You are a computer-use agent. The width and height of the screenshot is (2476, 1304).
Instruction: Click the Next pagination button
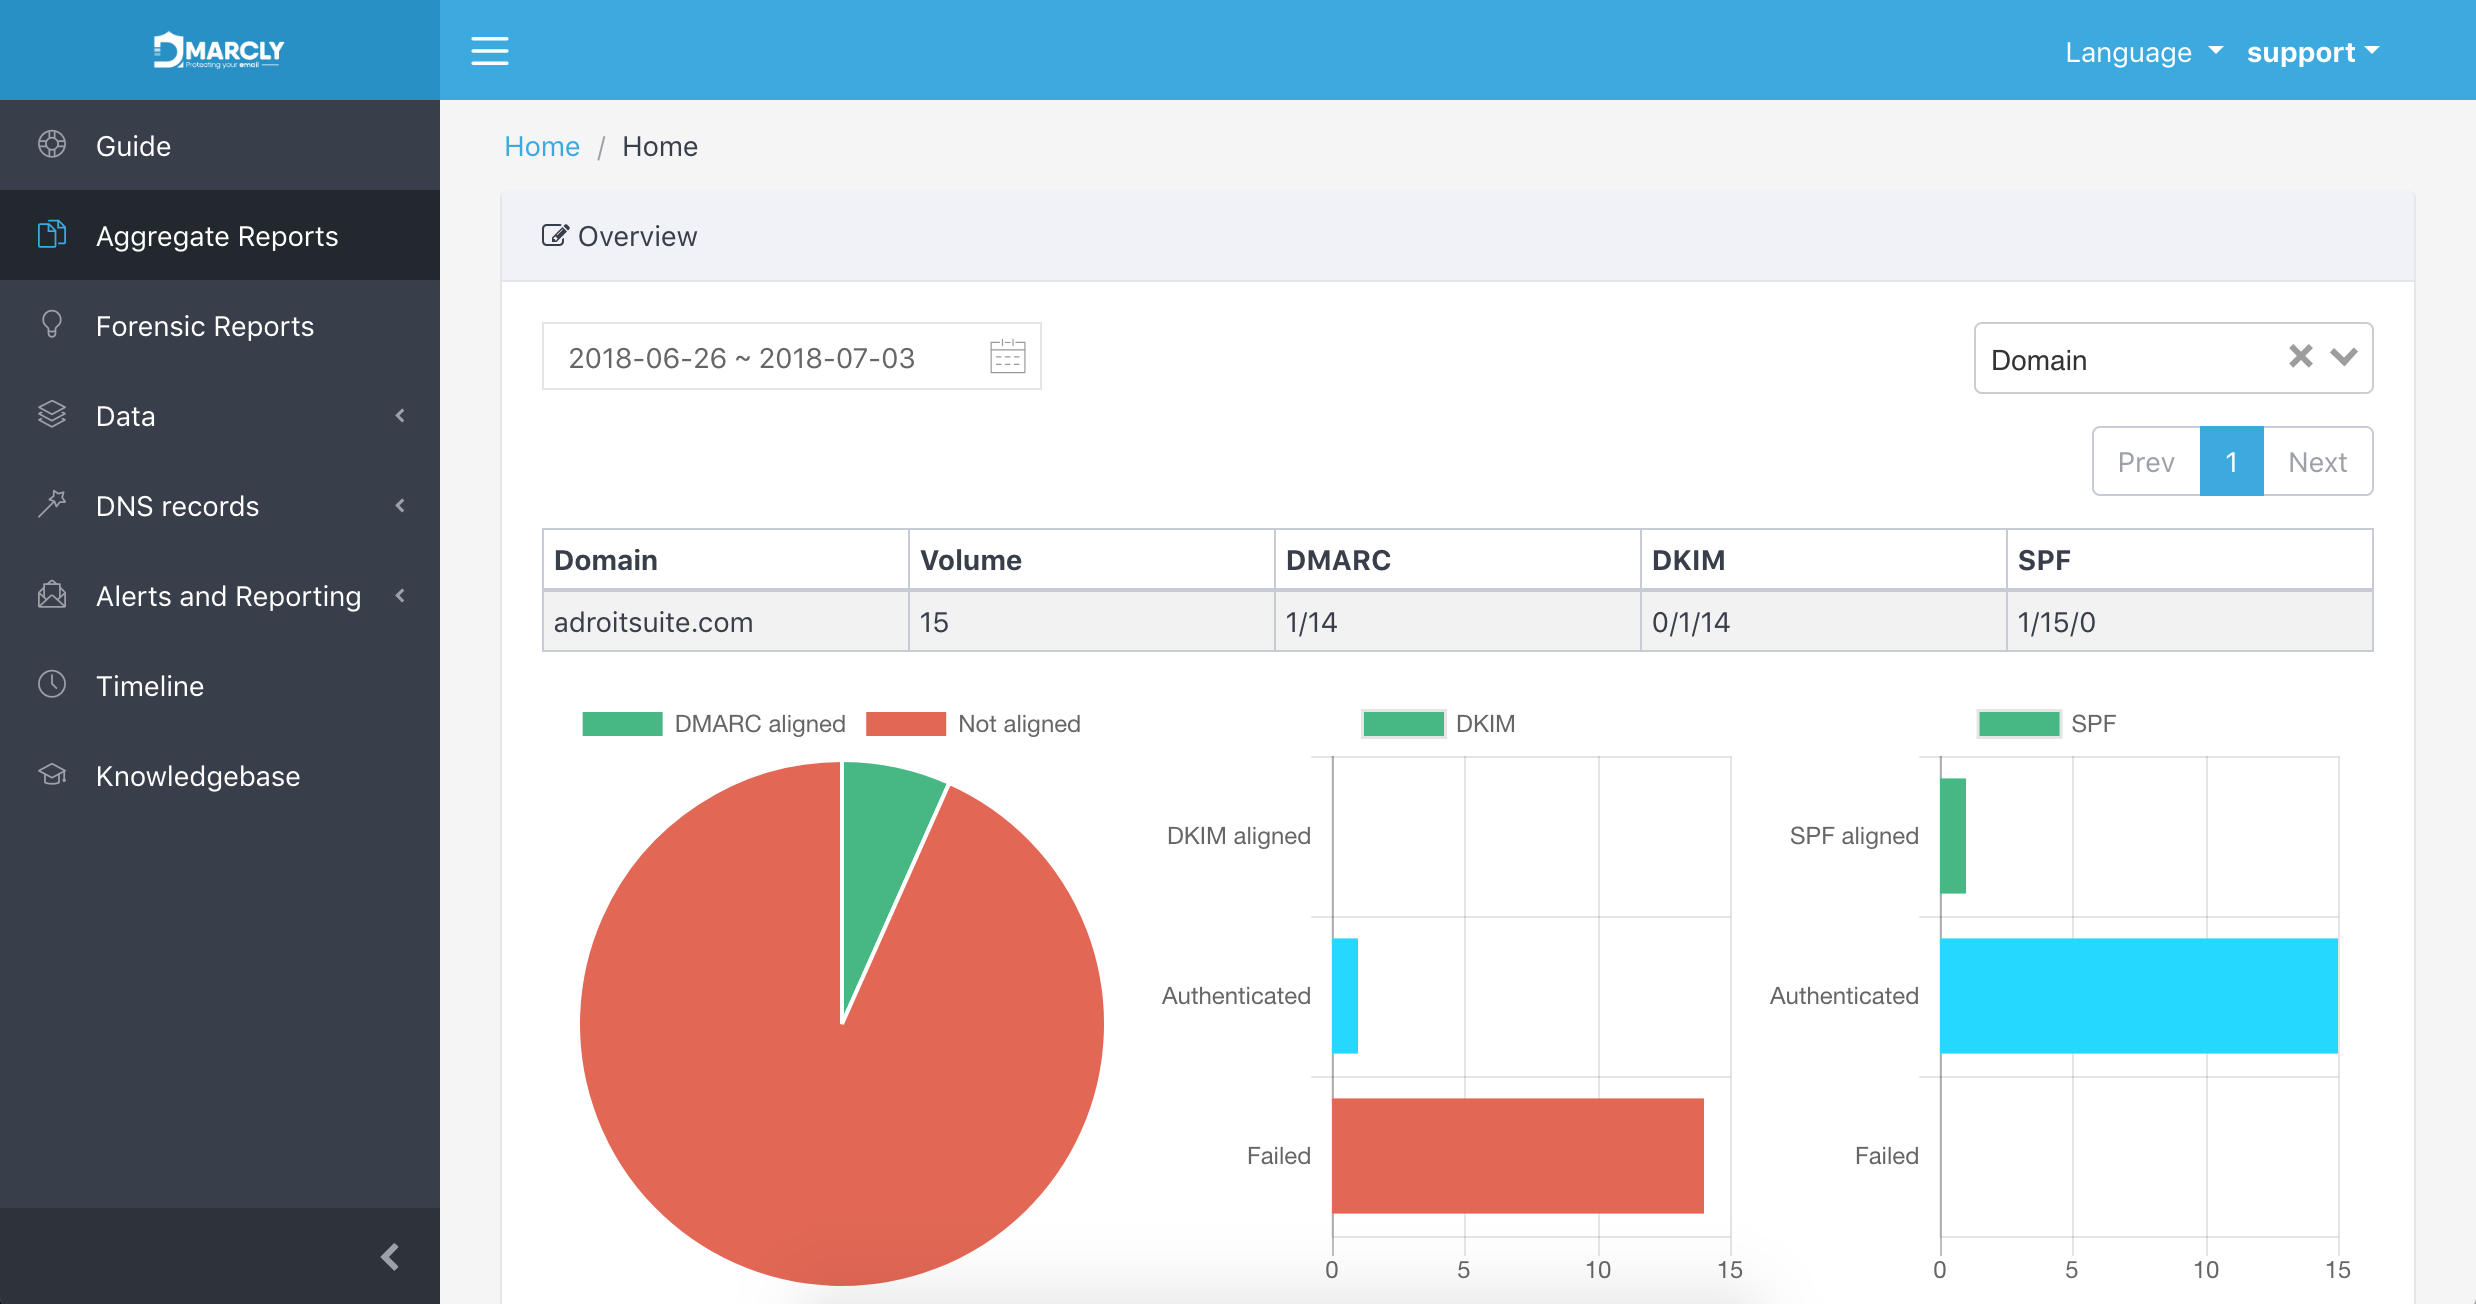[2317, 461]
